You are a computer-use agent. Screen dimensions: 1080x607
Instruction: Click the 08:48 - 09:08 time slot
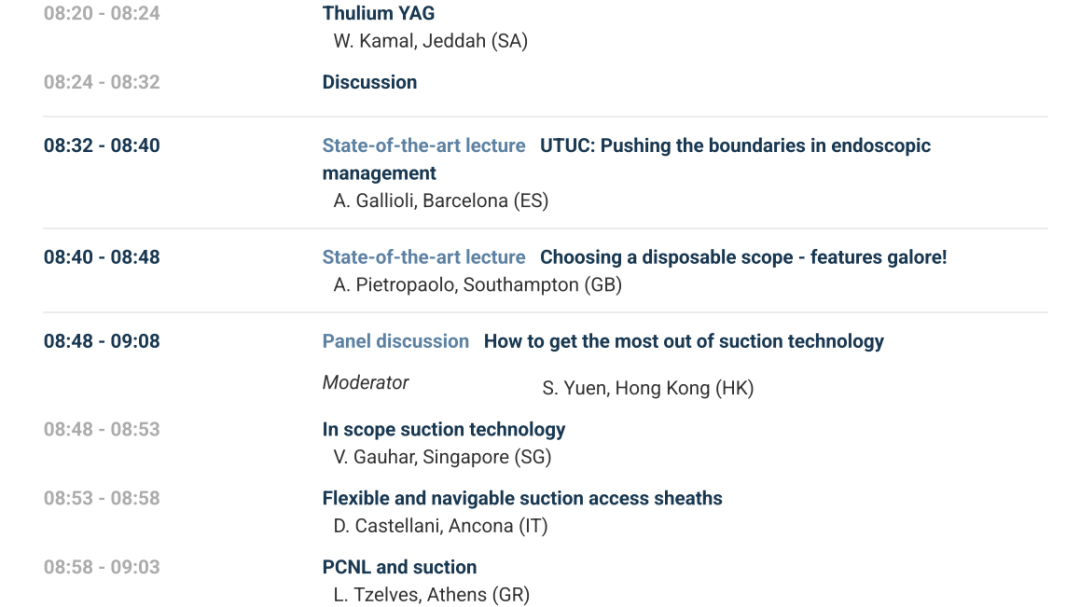[101, 341]
